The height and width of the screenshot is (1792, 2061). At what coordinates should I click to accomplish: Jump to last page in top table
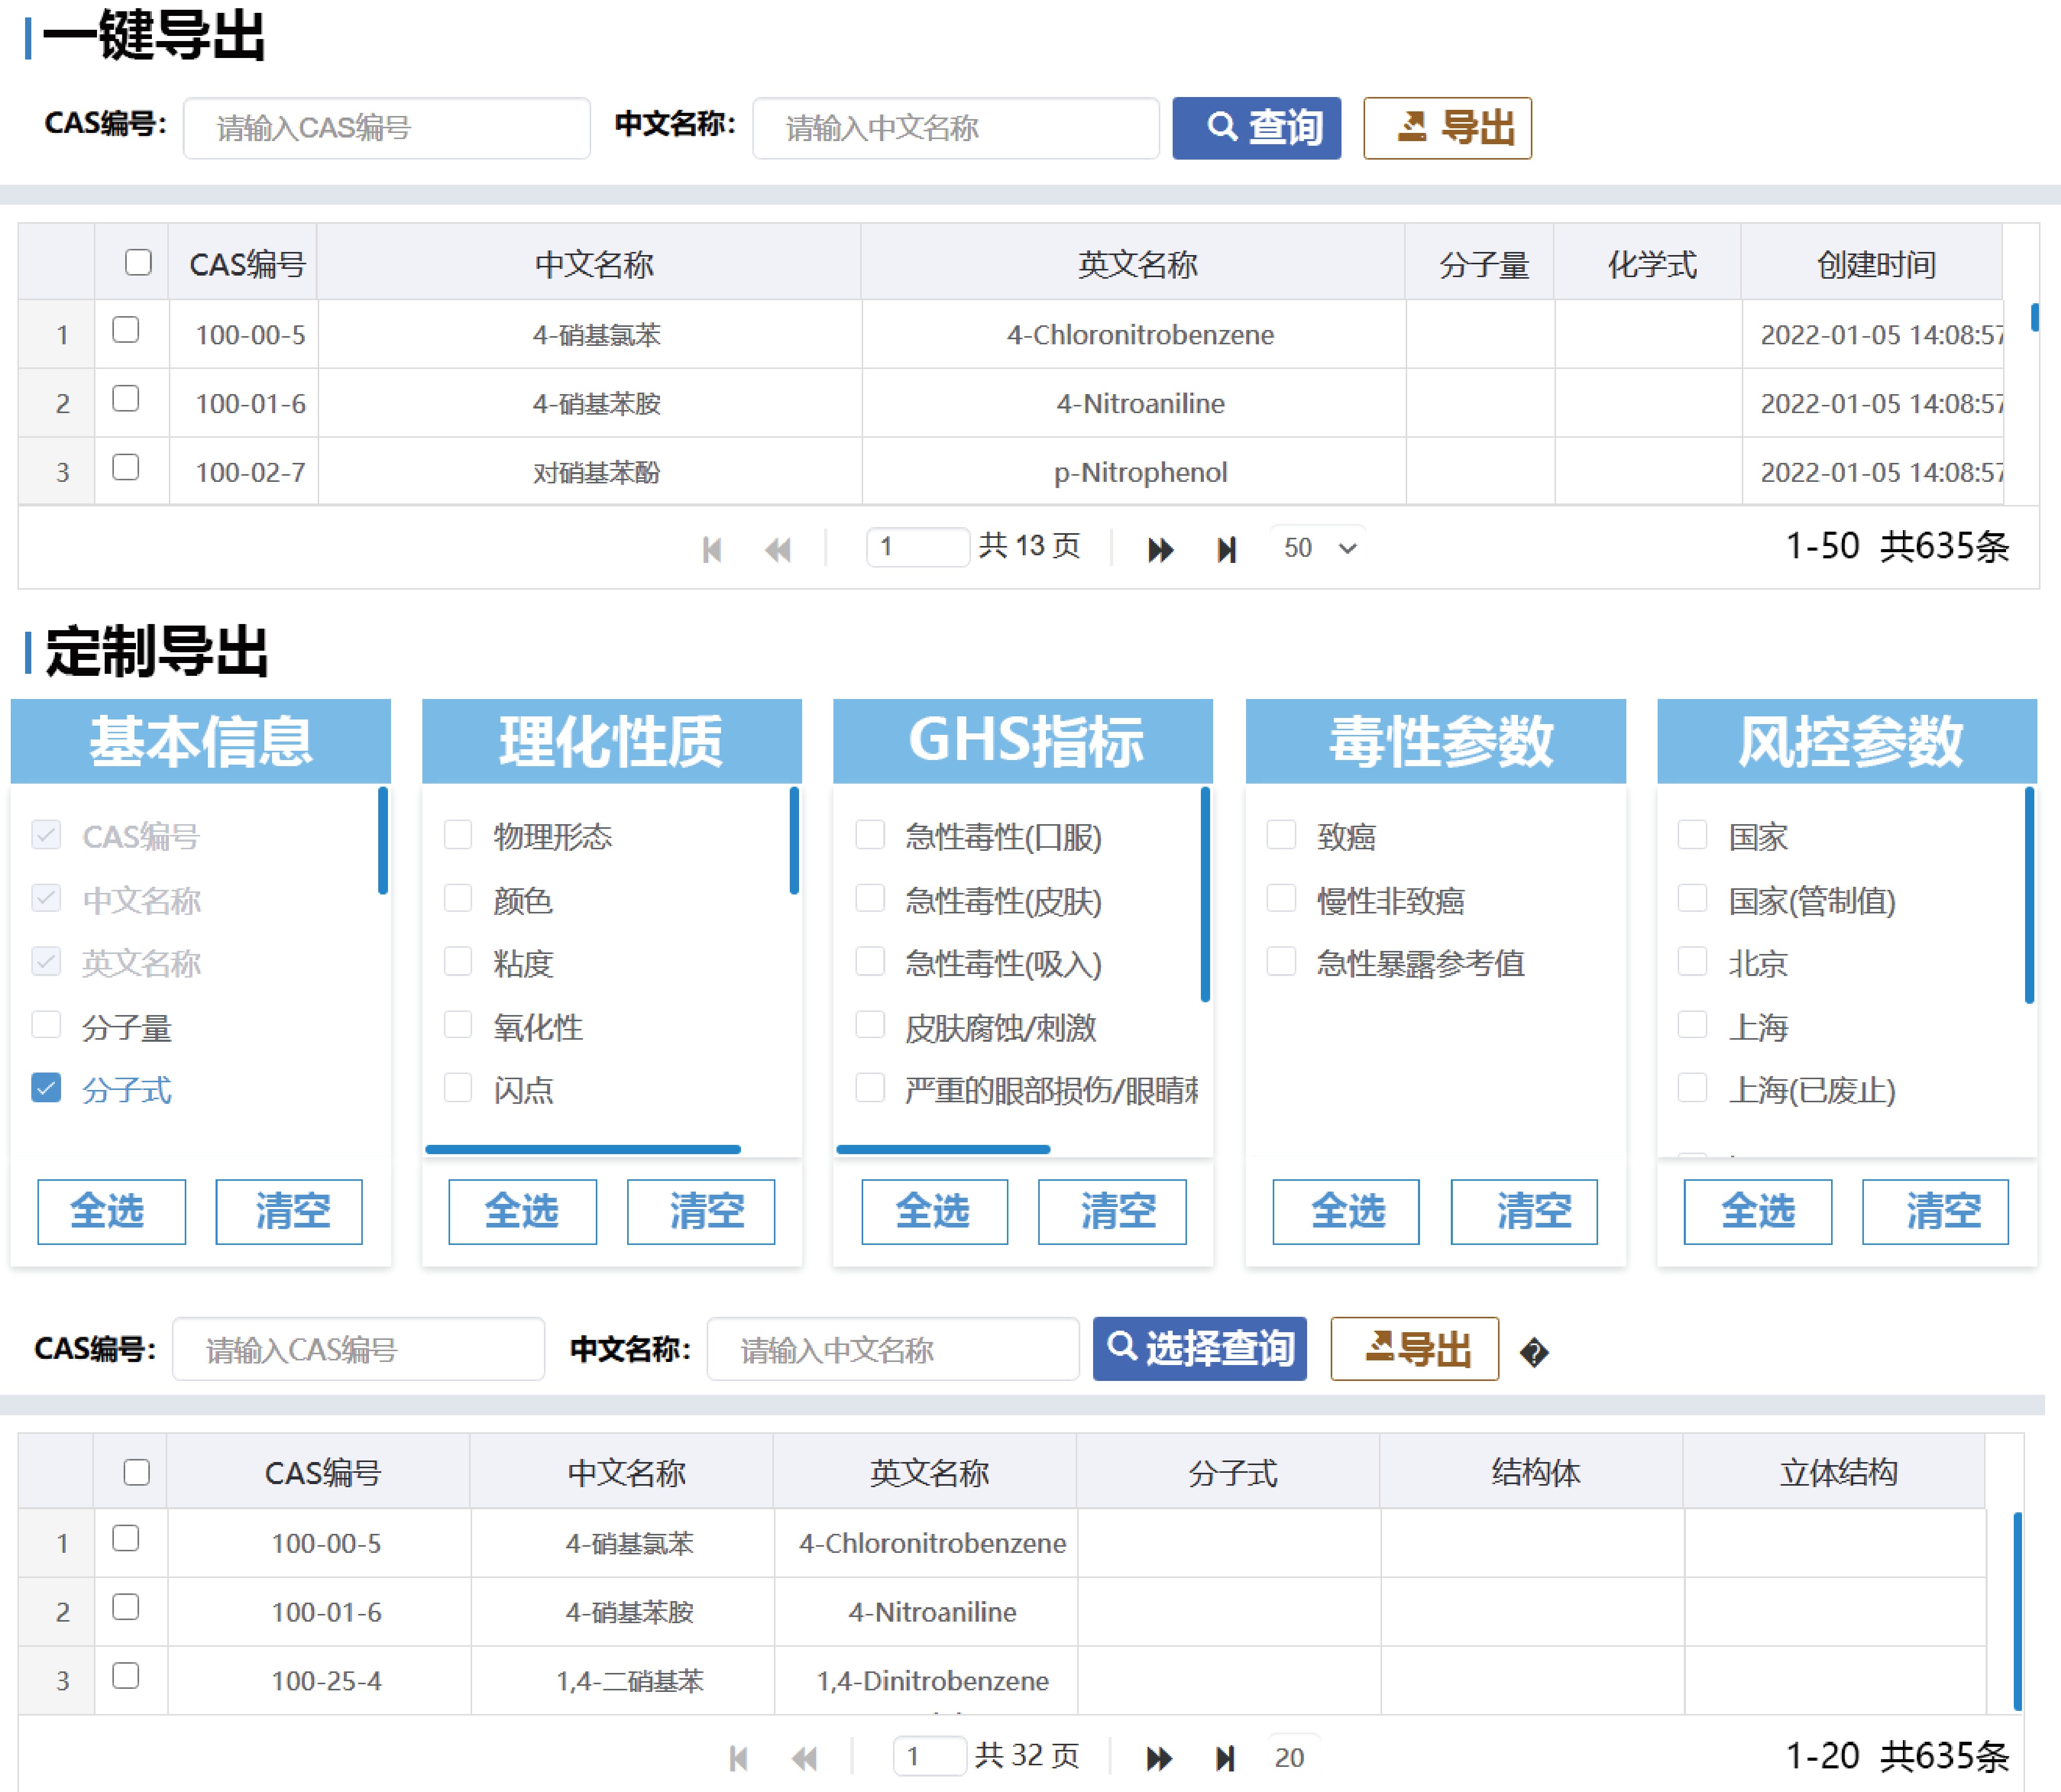pos(1226,549)
